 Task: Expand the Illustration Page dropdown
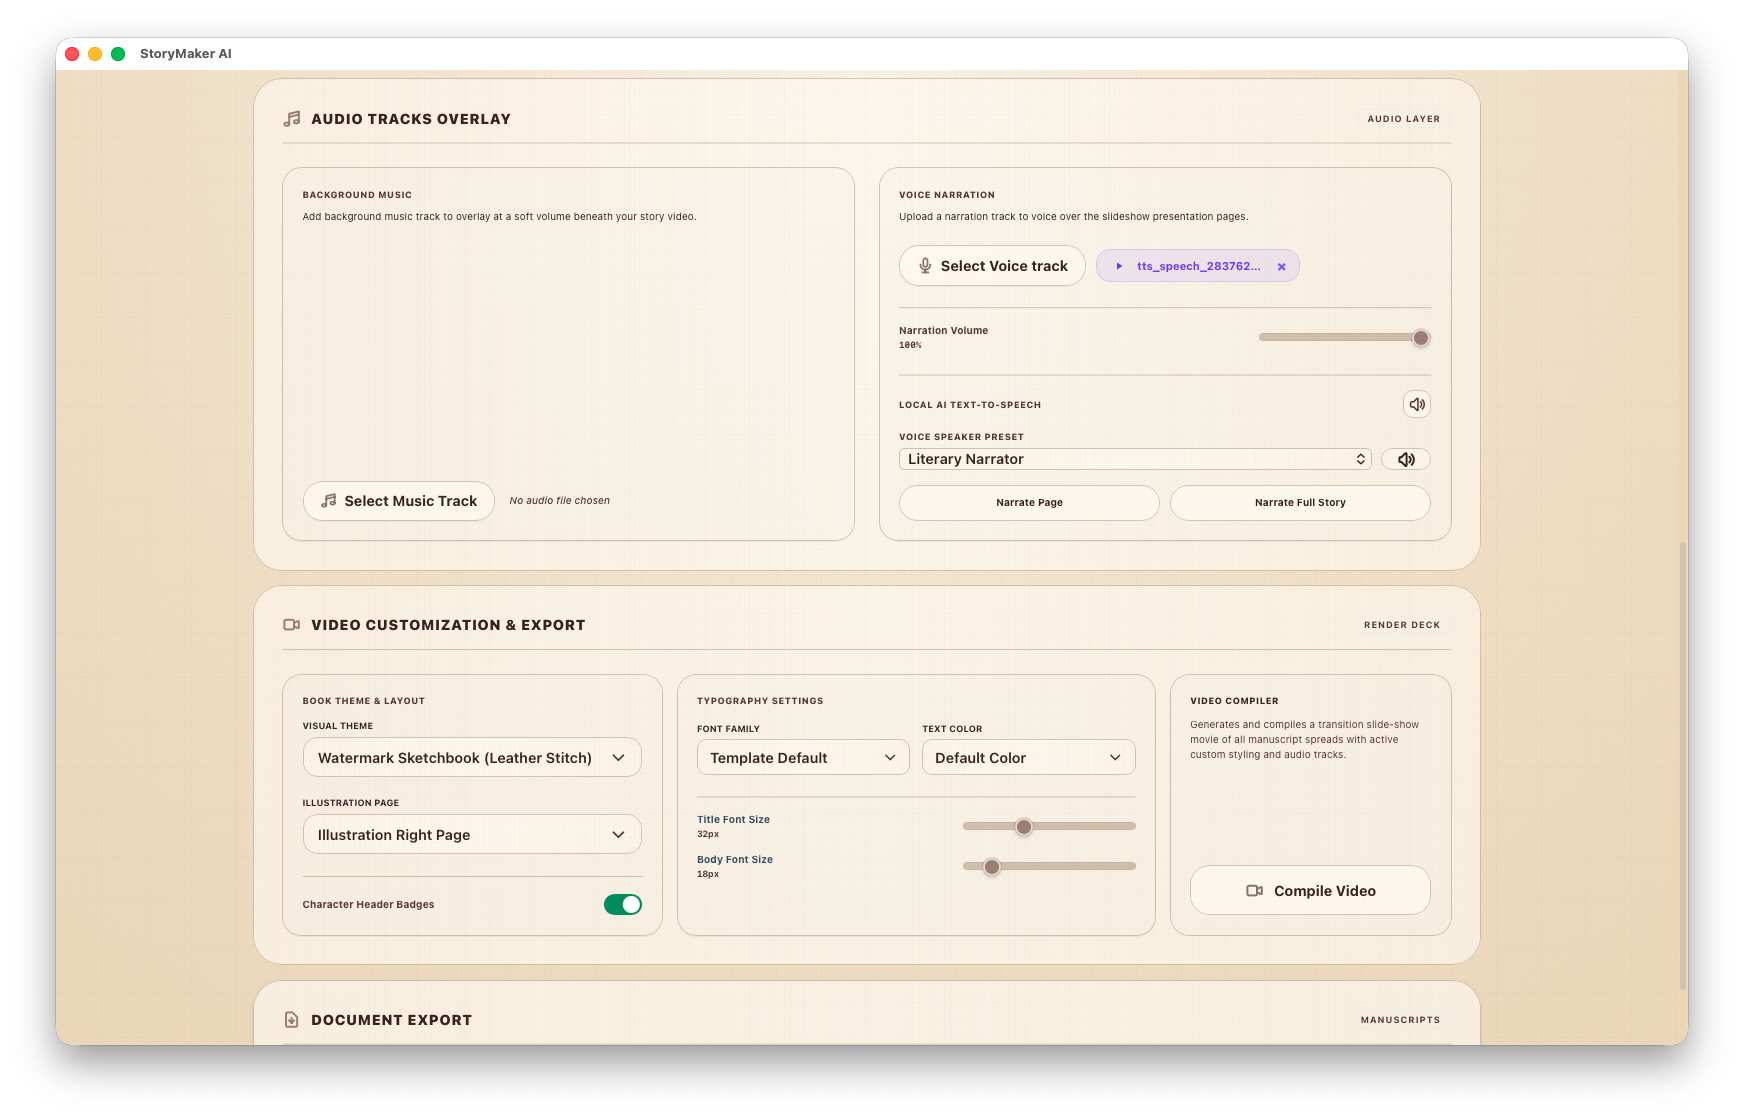pyautogui.click(x=472, y=835)
